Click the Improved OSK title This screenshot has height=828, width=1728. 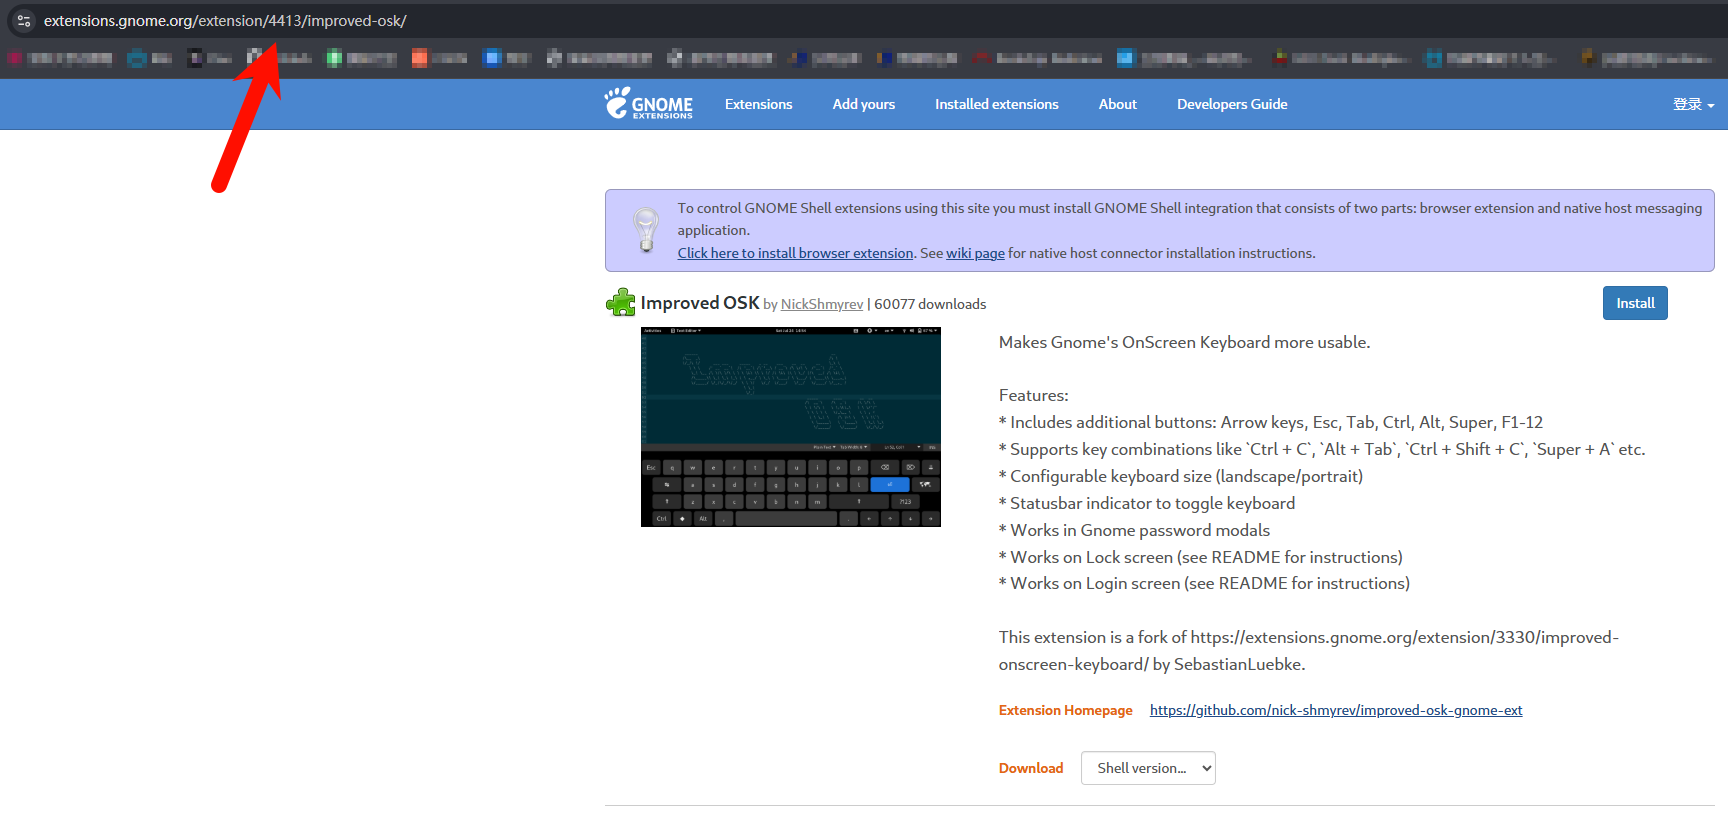[x=699, y=303]
